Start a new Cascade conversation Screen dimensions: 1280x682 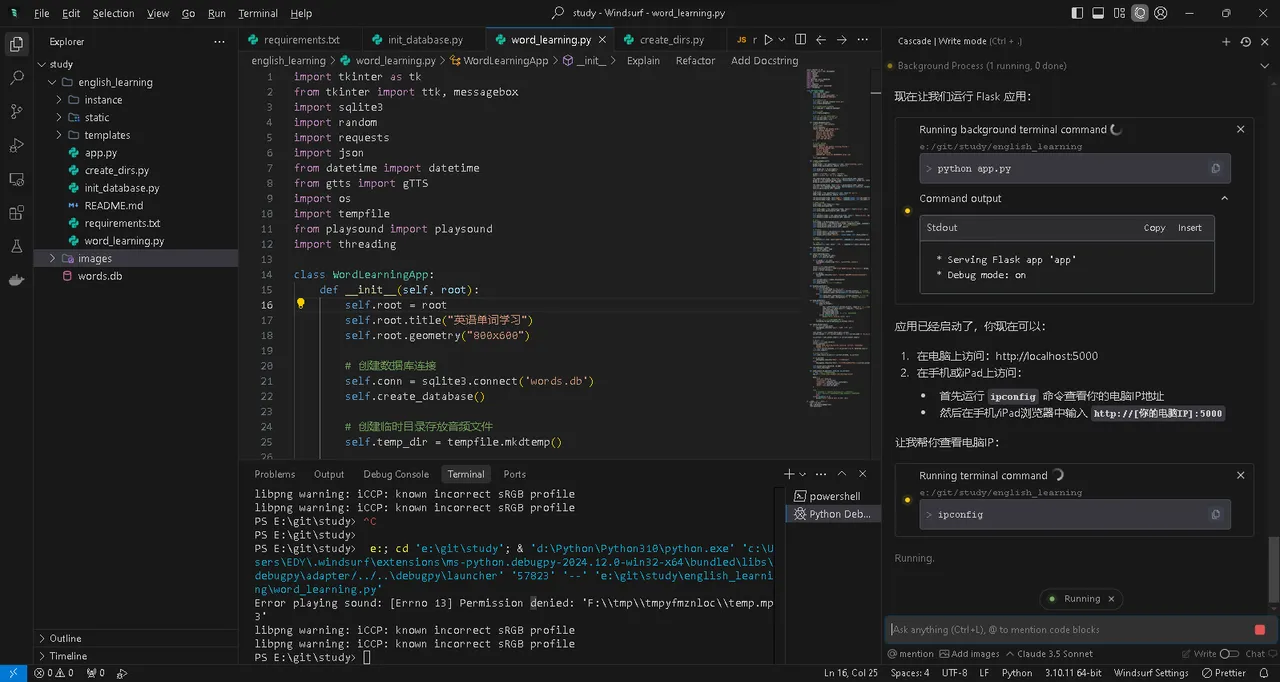[1226, 42]
